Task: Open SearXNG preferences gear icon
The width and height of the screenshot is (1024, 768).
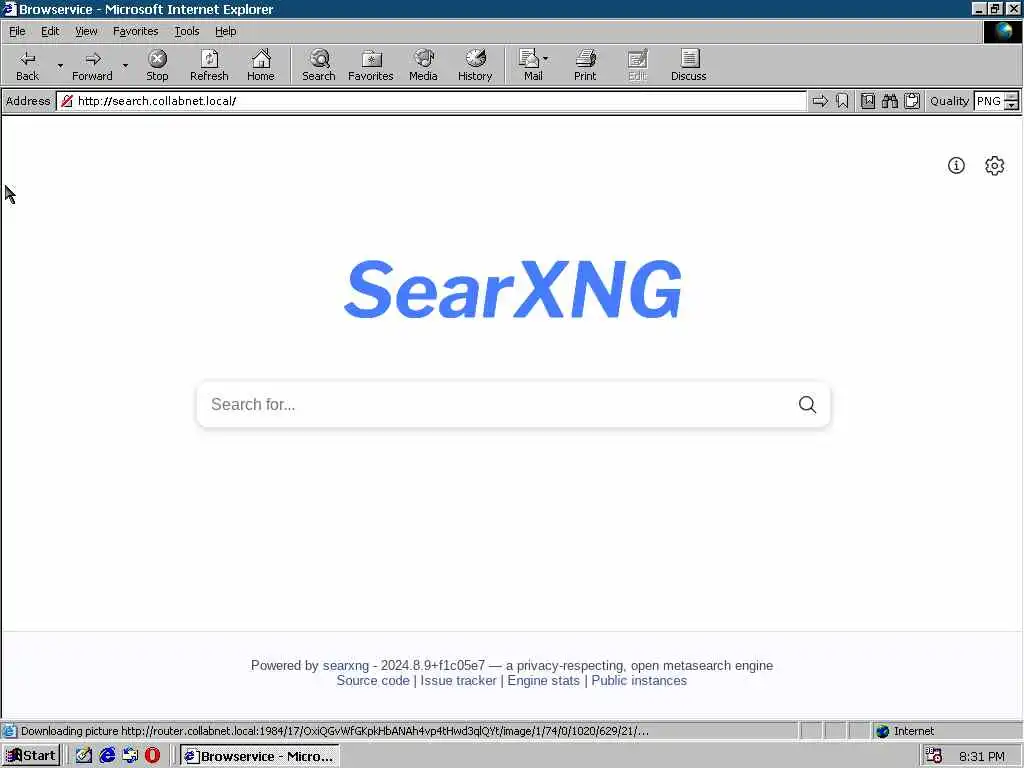Action: point(995,166)
